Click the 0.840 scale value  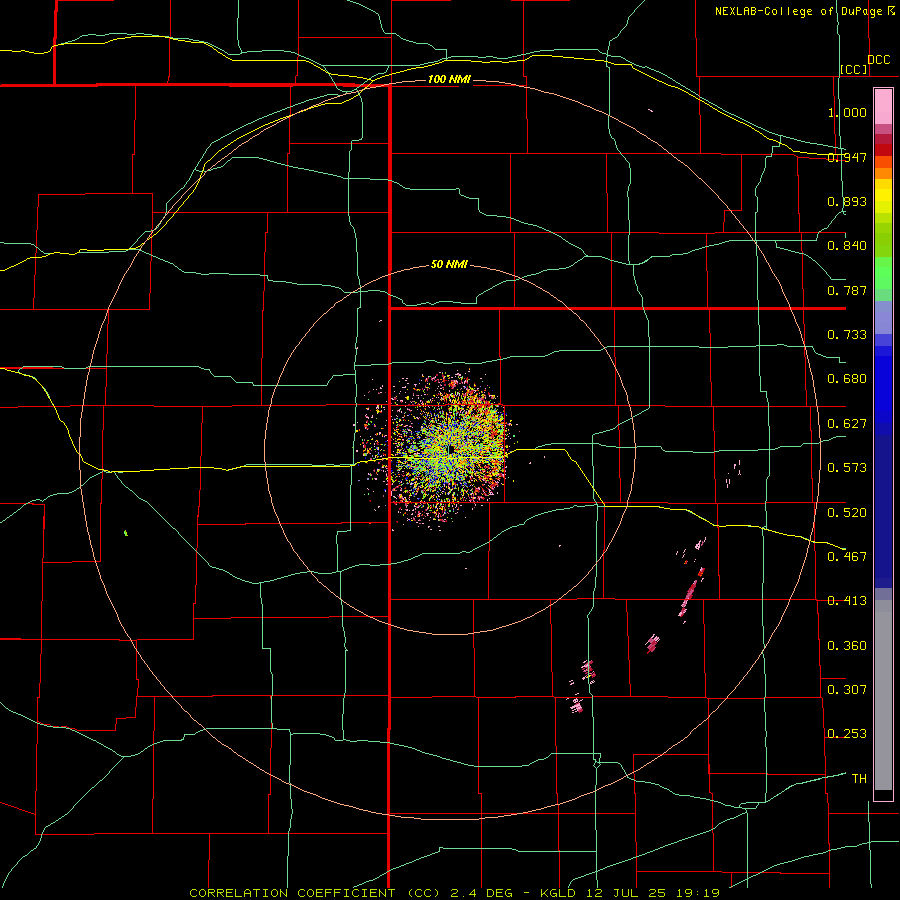point(847,246)
